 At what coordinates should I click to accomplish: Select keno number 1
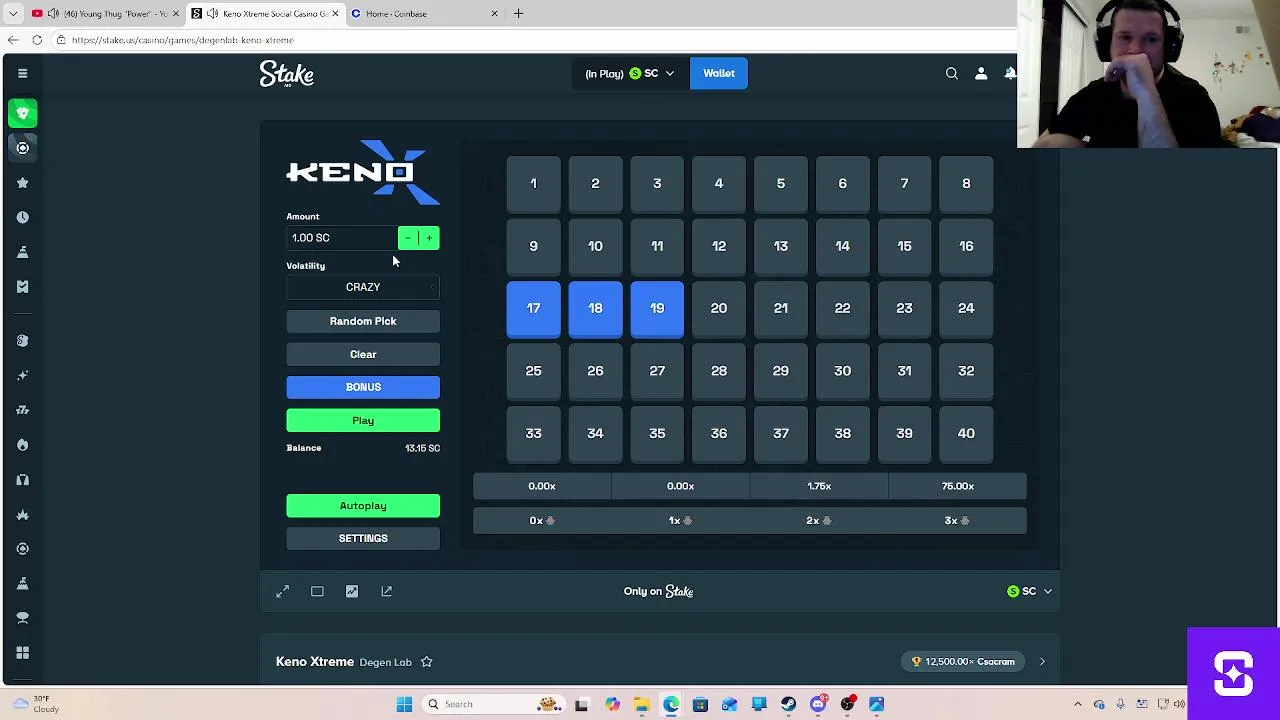point(533,183)
